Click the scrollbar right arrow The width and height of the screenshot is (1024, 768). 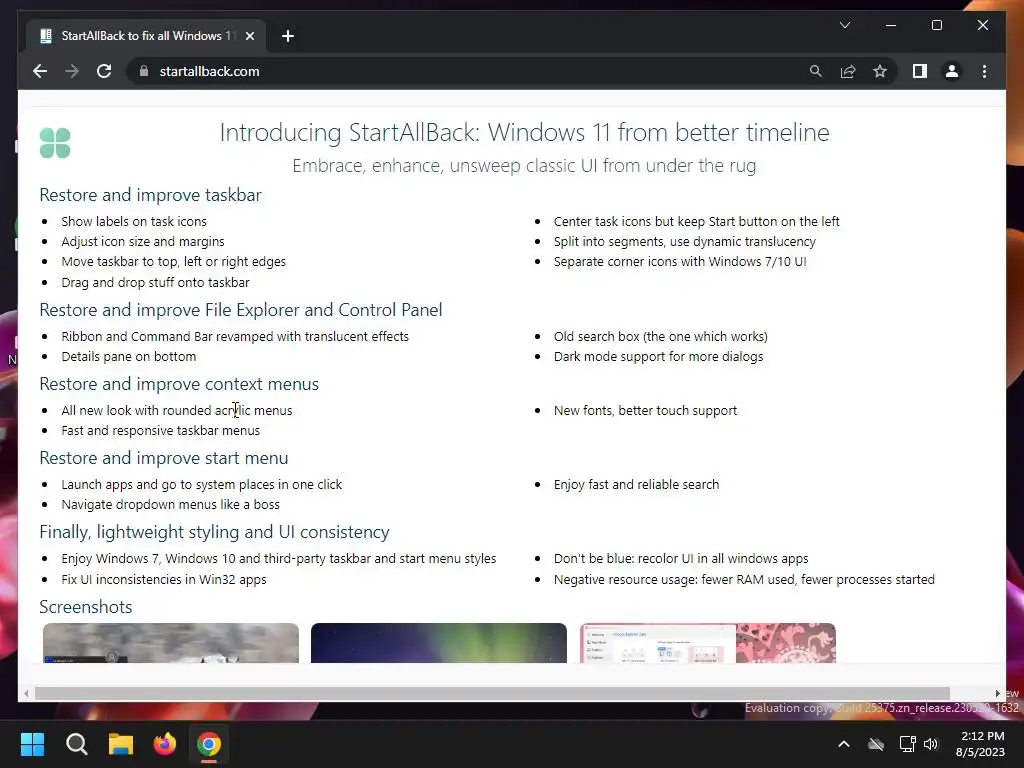tap(997, 694)
